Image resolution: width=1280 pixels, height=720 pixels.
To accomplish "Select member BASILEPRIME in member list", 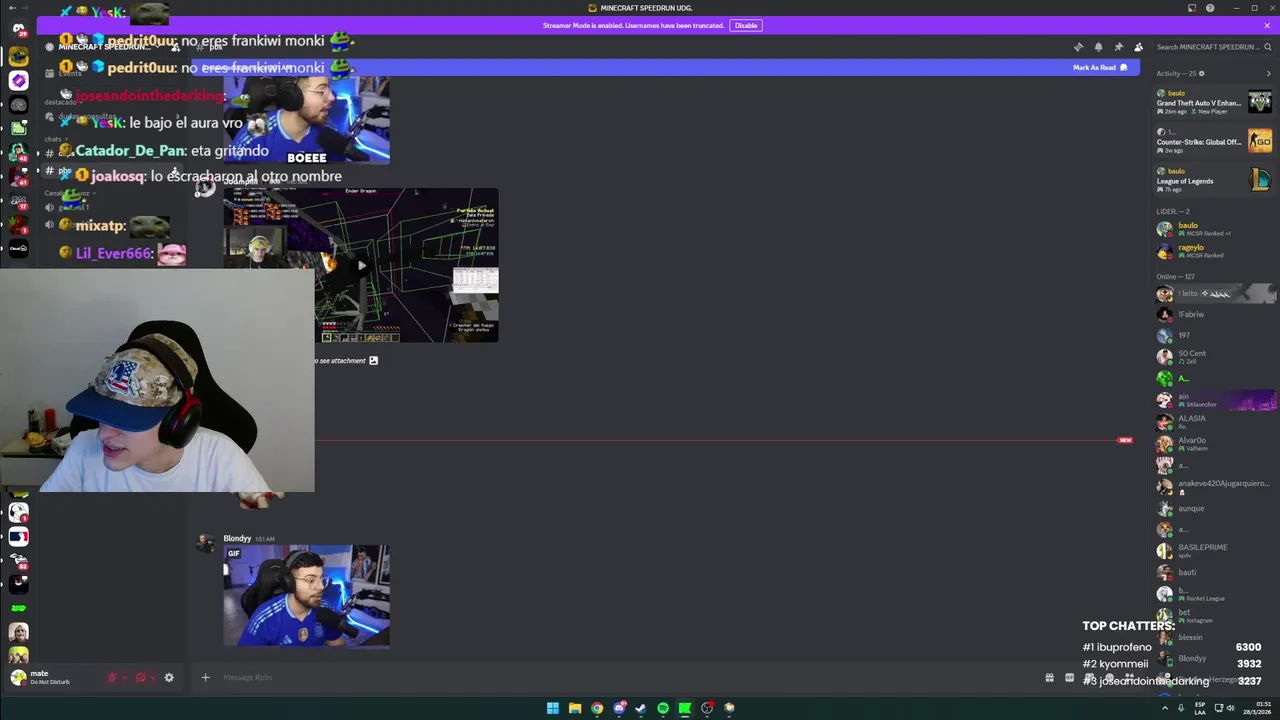I will pyautogui.click(x=1214, y=551).
